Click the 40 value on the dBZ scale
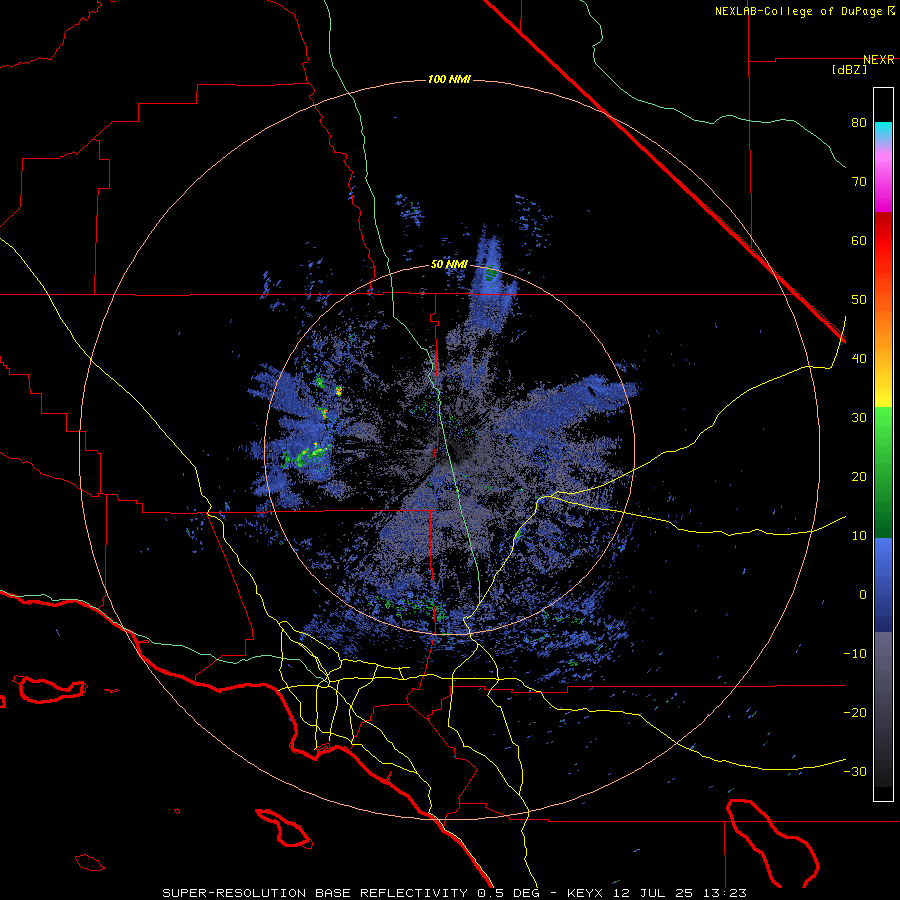Image resolution: width=900 pixels, height=900 pixels. point(859,359)
